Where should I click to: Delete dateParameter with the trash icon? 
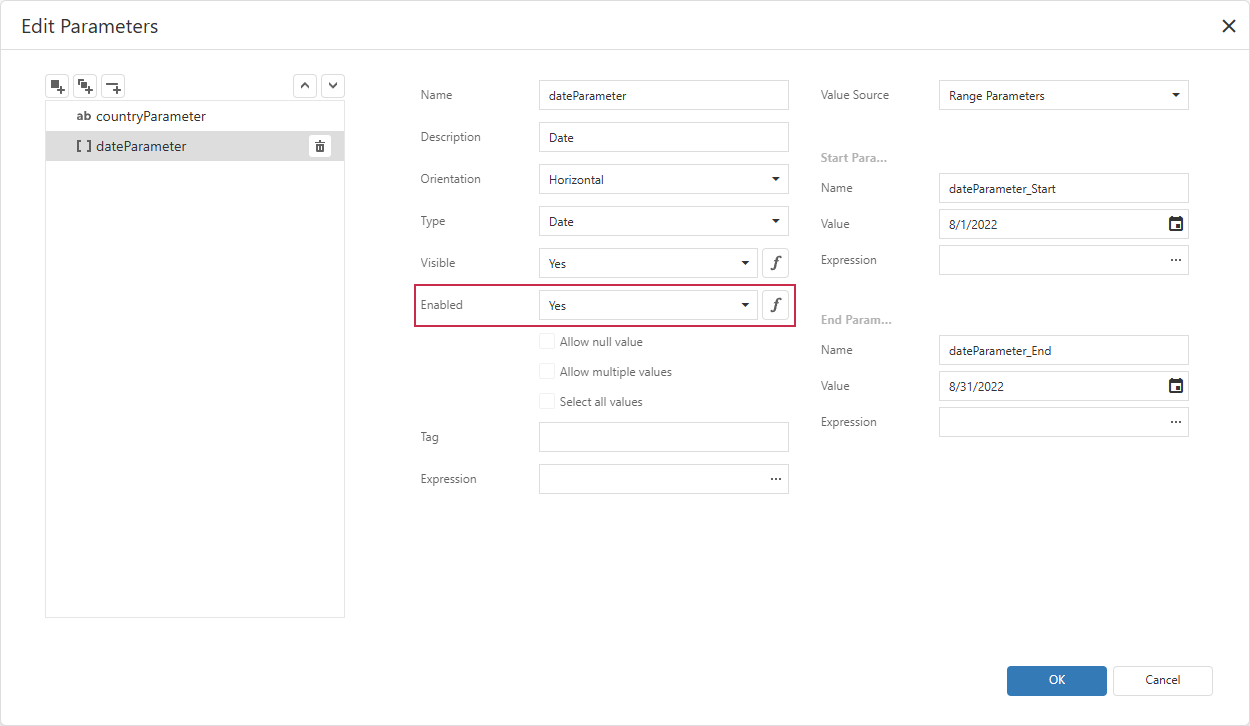click(320, 146)
